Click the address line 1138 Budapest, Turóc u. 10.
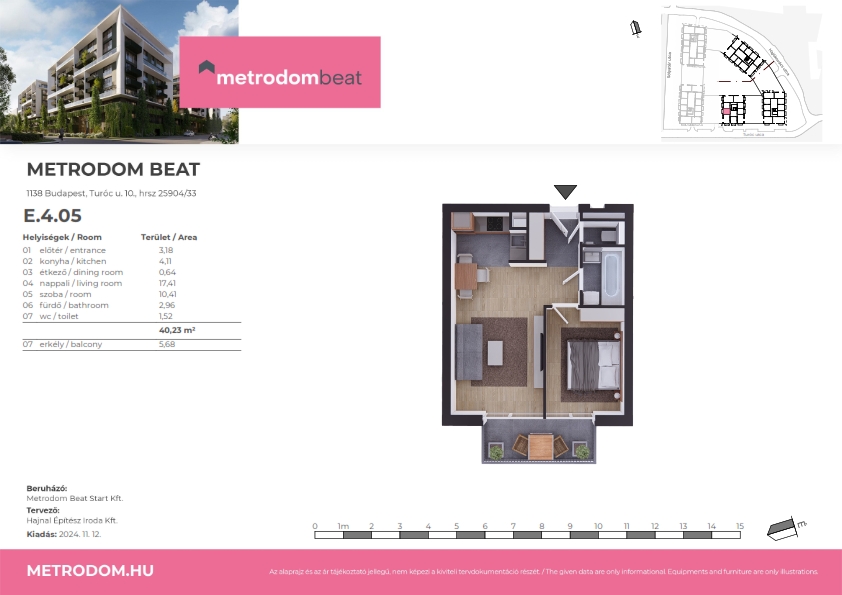This screenshot has height=595, width=842. (111, 193)
